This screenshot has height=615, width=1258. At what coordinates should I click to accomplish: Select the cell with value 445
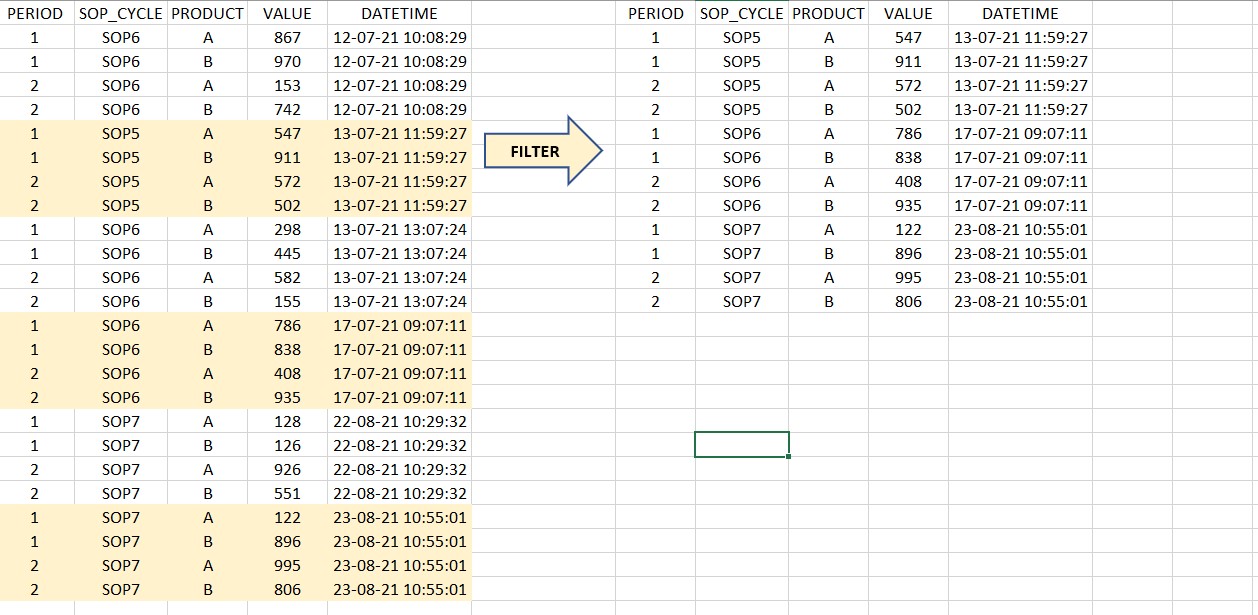pos(287,253)
